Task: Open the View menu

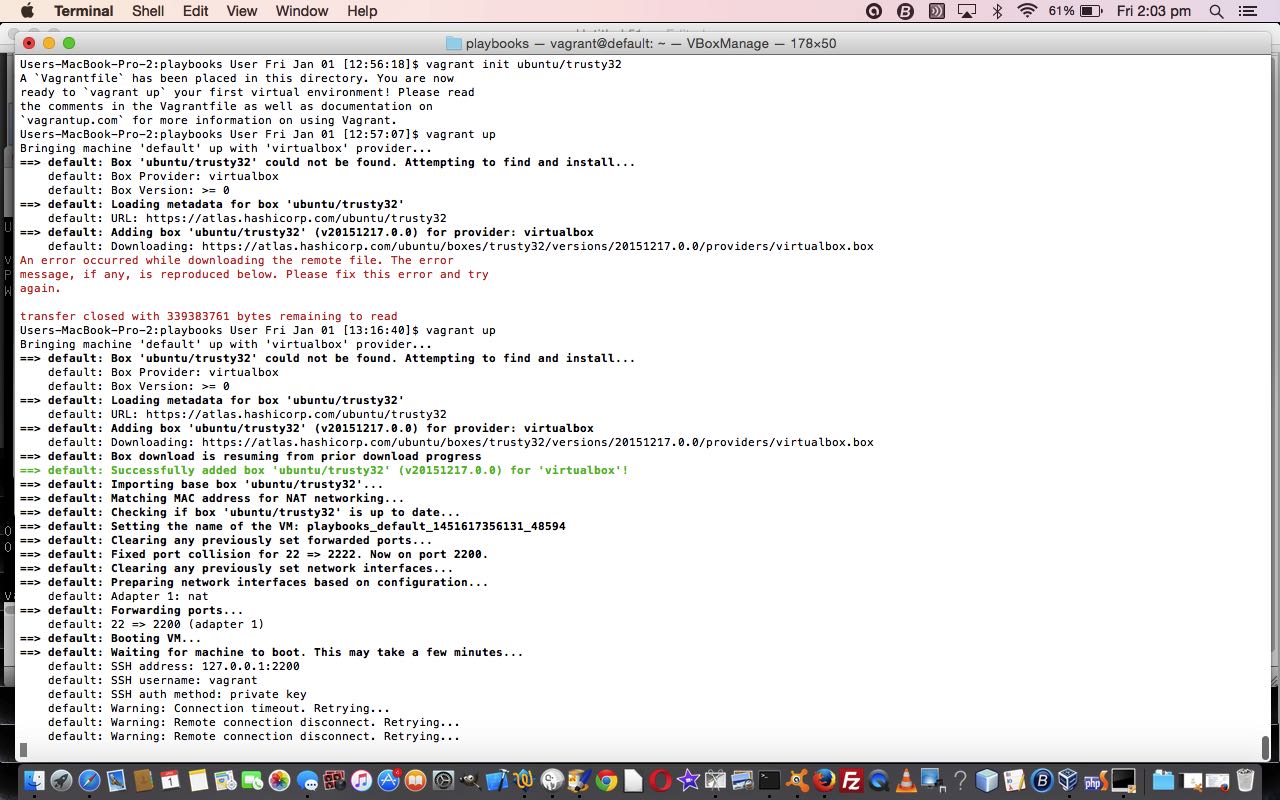Action: point(242,11)
